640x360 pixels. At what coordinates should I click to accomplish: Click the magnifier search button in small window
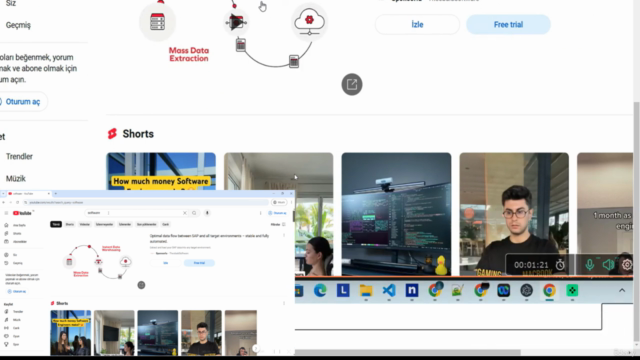194,213
